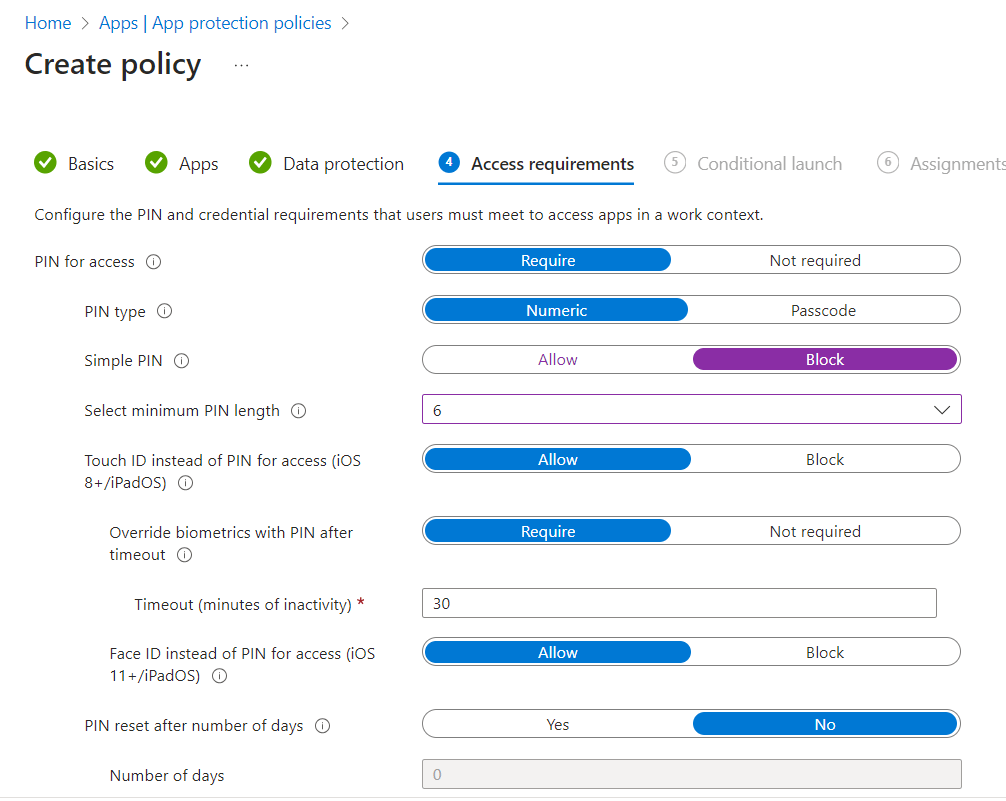Set PIN for access to Not required

coord(814,261)
